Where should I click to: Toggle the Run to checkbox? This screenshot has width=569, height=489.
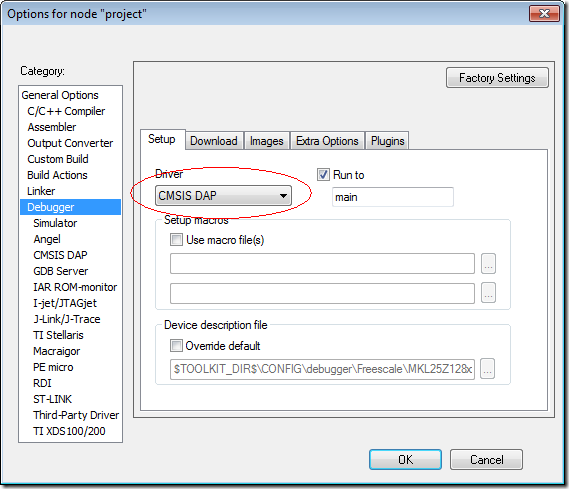pyautogui.click(x=323, y=174)
